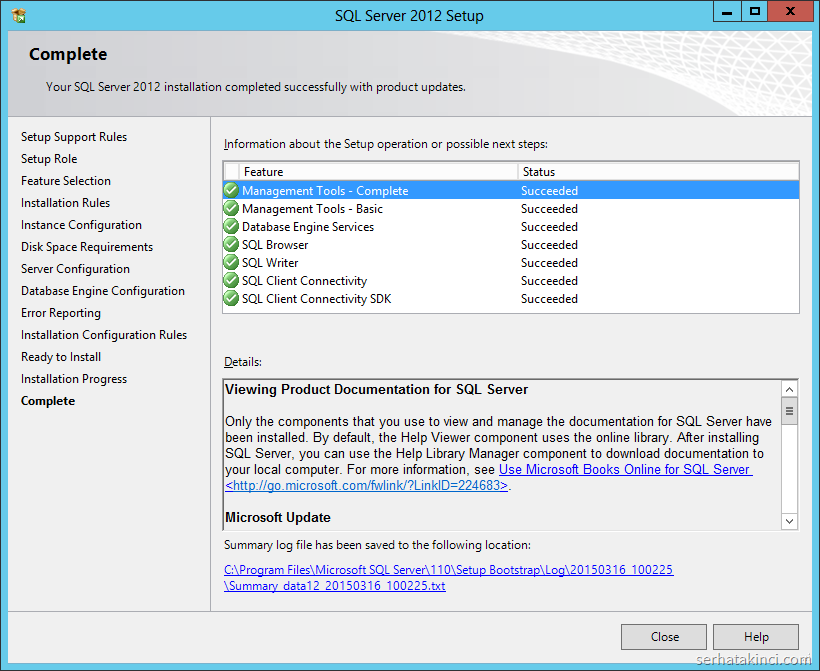Click the Installation Rules step

pos(65,202)
